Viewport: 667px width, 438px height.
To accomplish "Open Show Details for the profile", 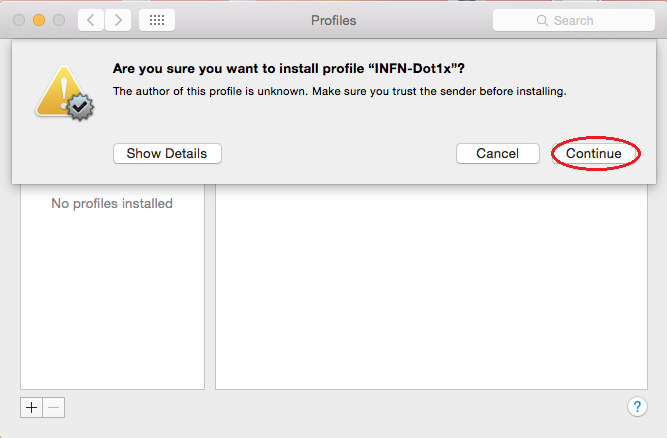I will [167, 154].
